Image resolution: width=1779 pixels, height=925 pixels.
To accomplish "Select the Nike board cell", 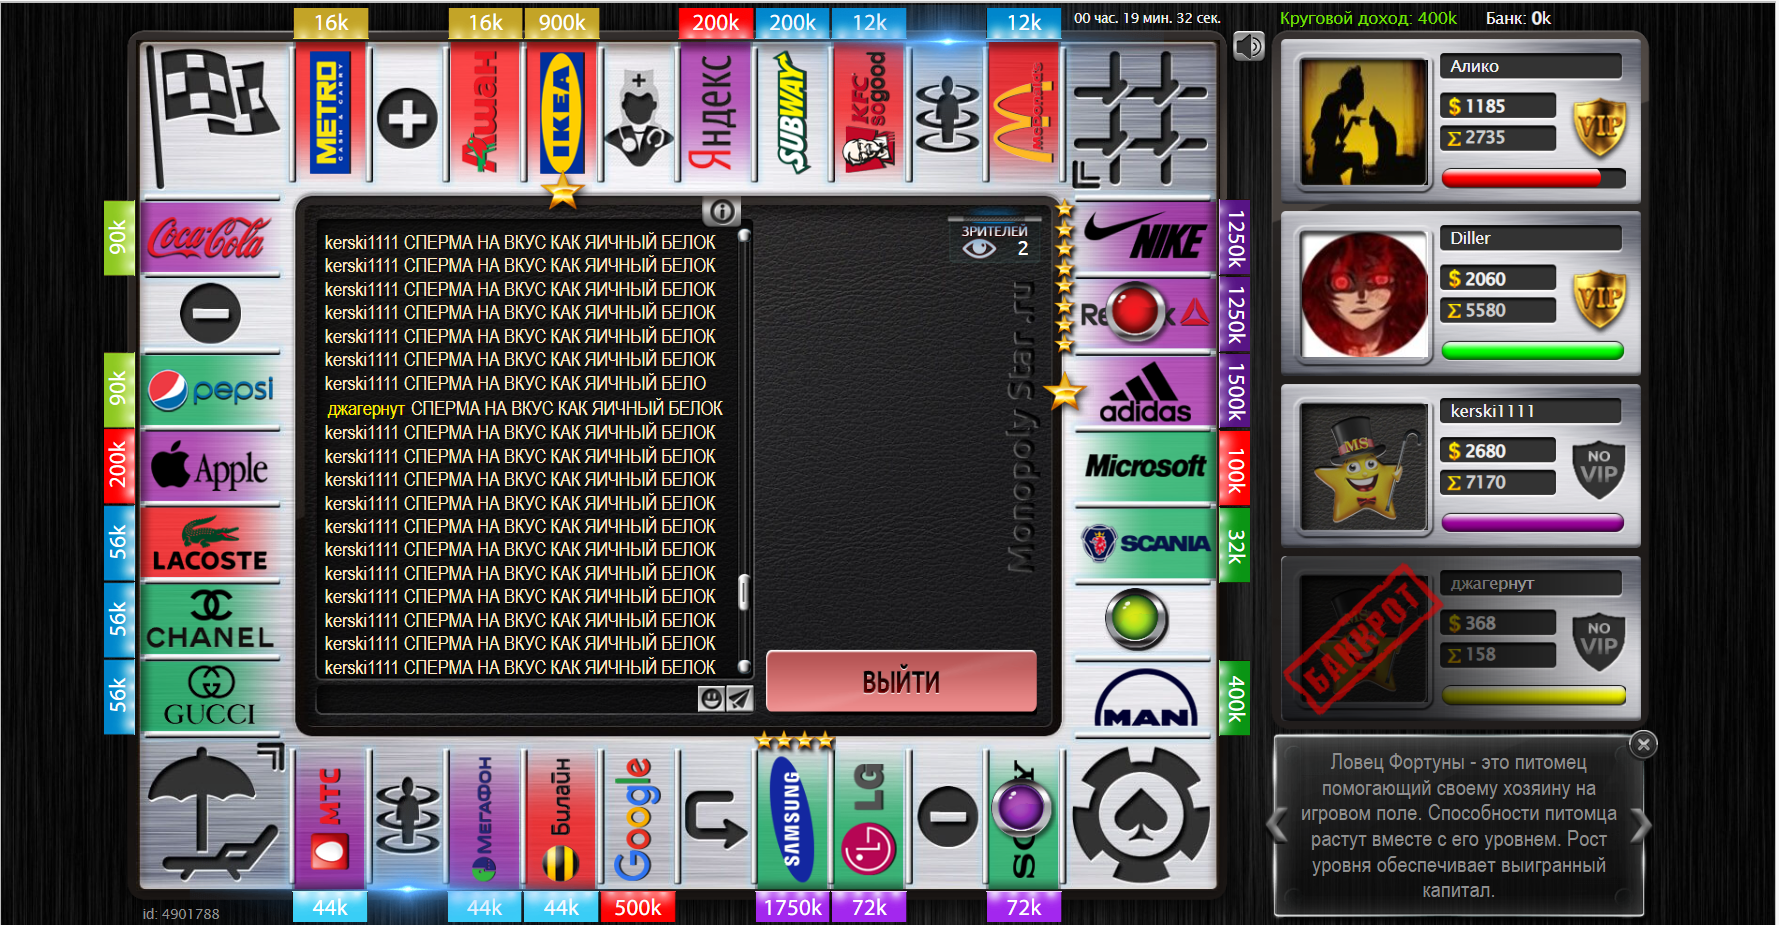I will [x=1145, y=237].
